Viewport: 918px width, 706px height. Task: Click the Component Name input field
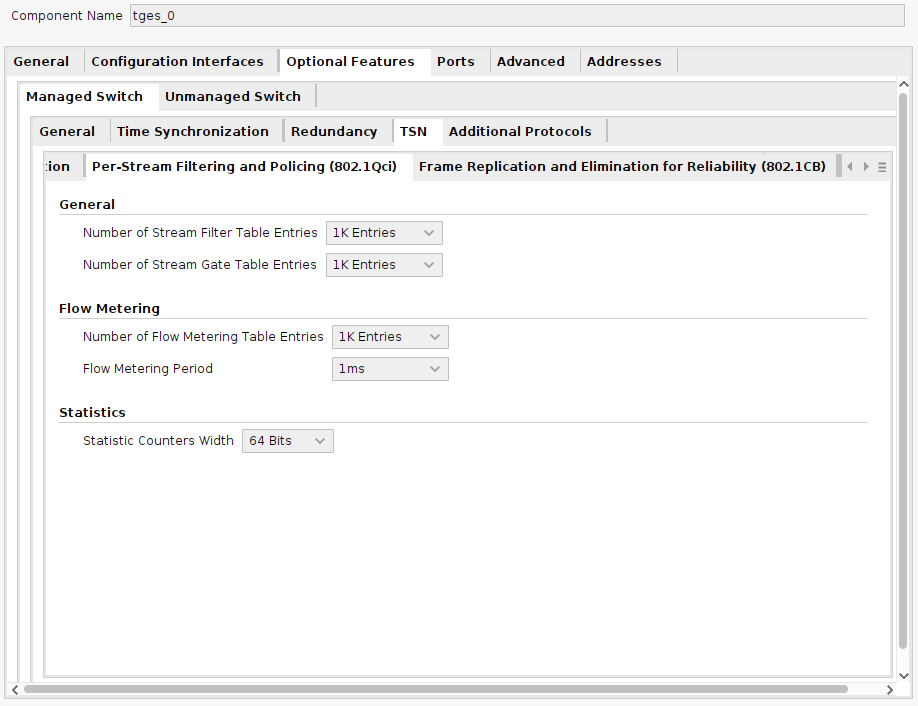(517, 16)
